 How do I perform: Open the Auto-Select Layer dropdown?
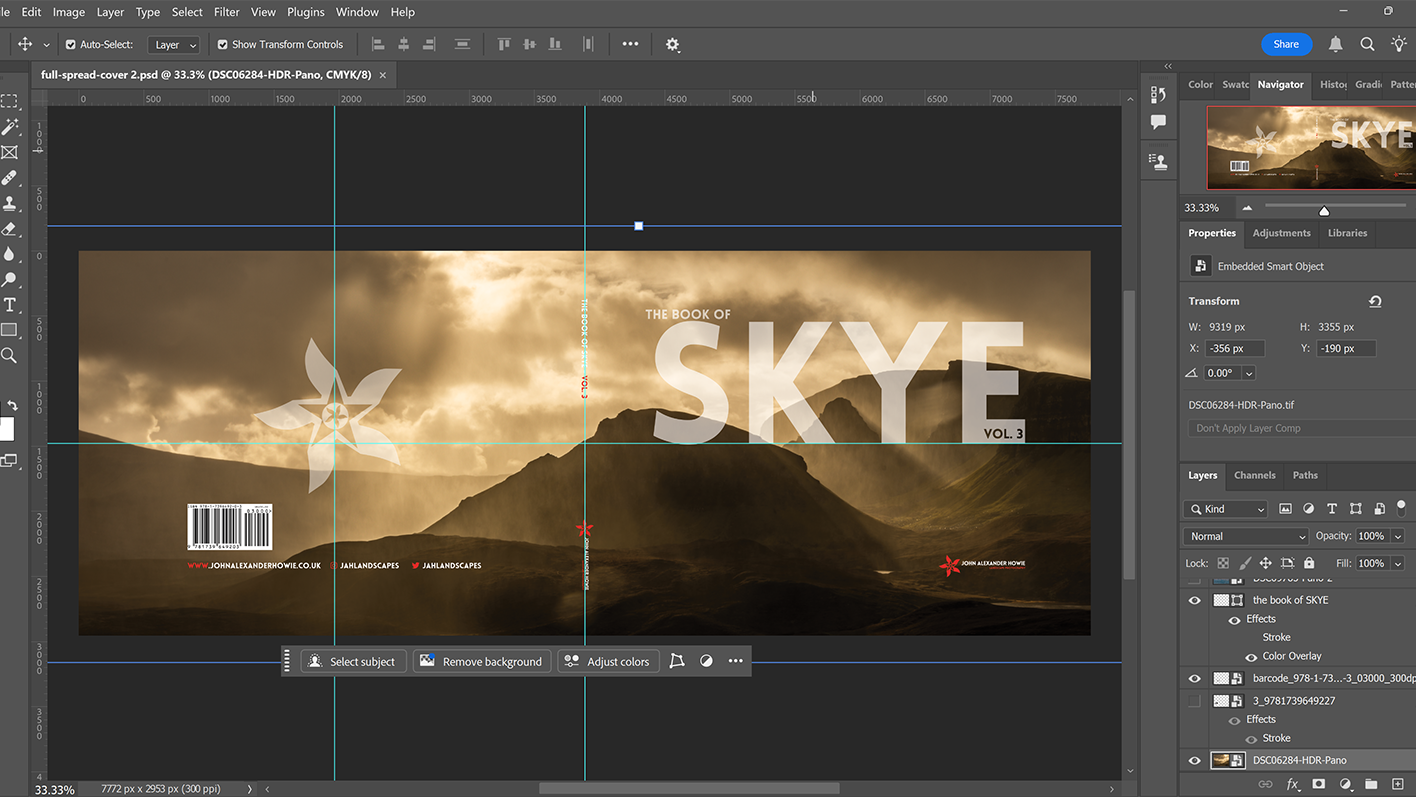click(174, 45)
